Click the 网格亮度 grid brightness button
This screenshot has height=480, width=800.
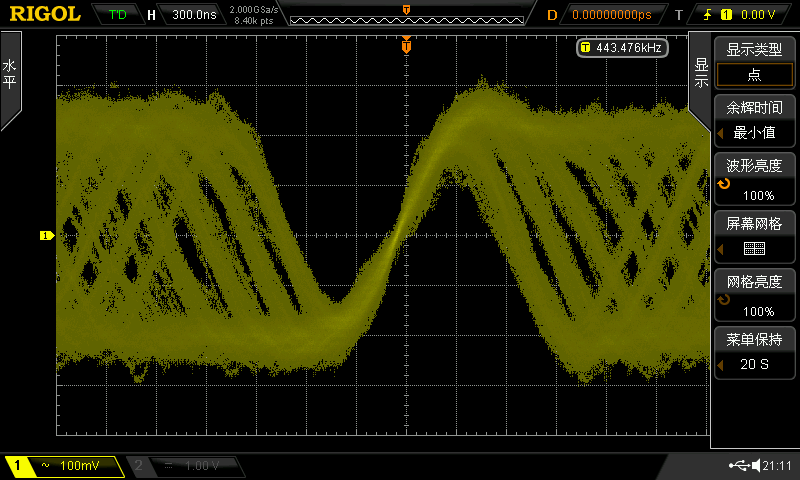(754, 282)
